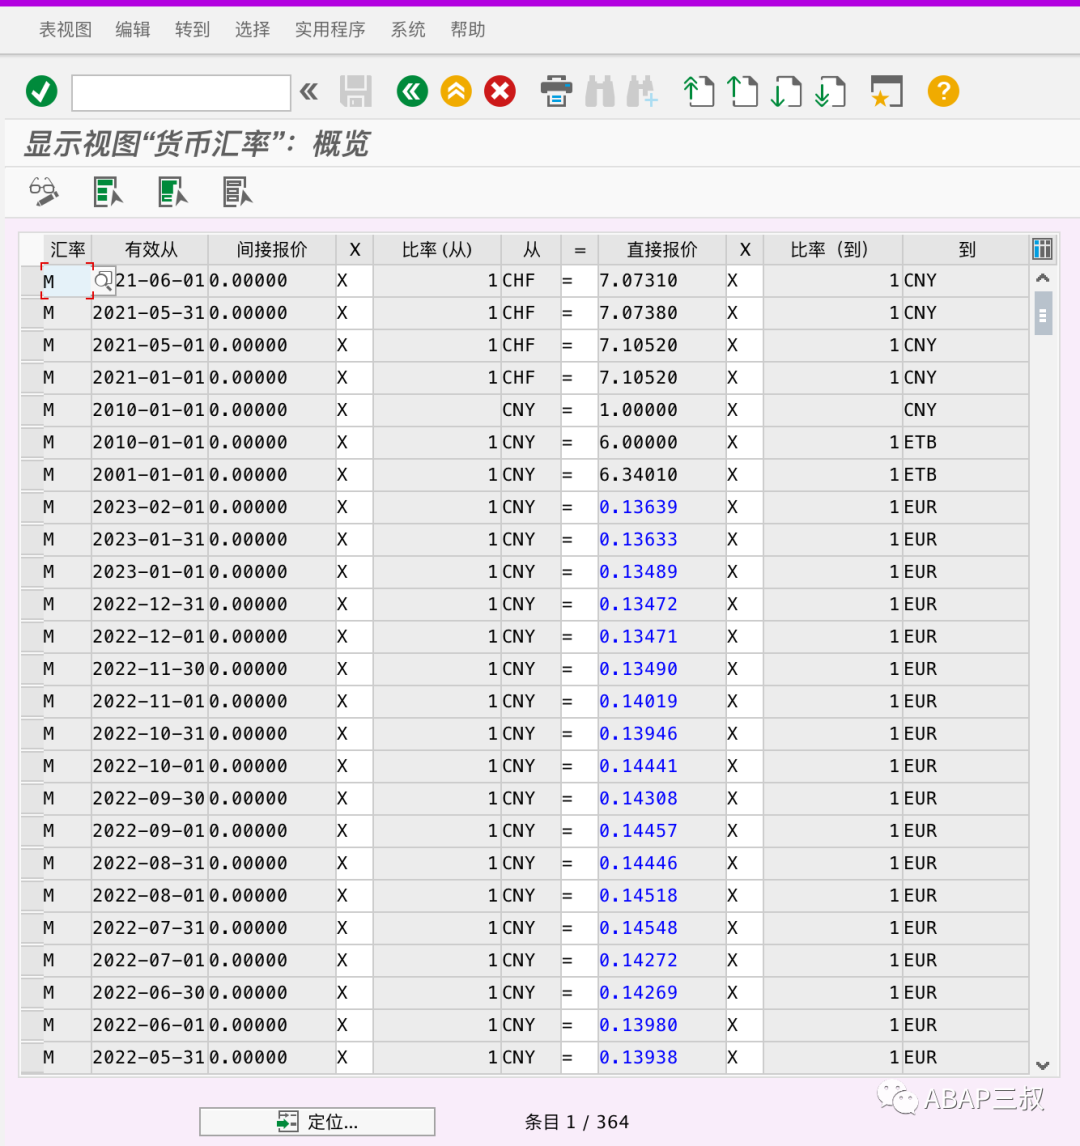Viewport: 1080px width, 1146px height.
Task: Click the yellow Exit up-arrow icon
Action: click(456, 91)
